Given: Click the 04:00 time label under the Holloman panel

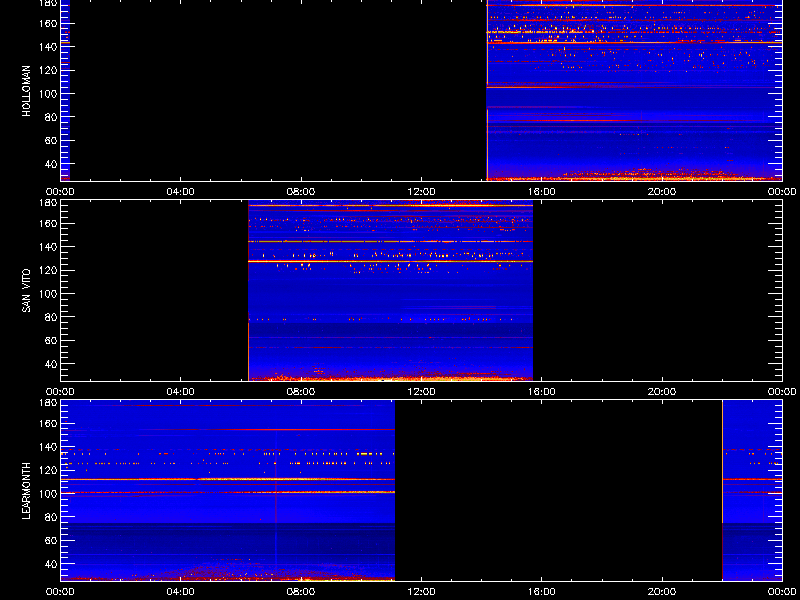Looking at the screenshot, I should tap(181, 192).
